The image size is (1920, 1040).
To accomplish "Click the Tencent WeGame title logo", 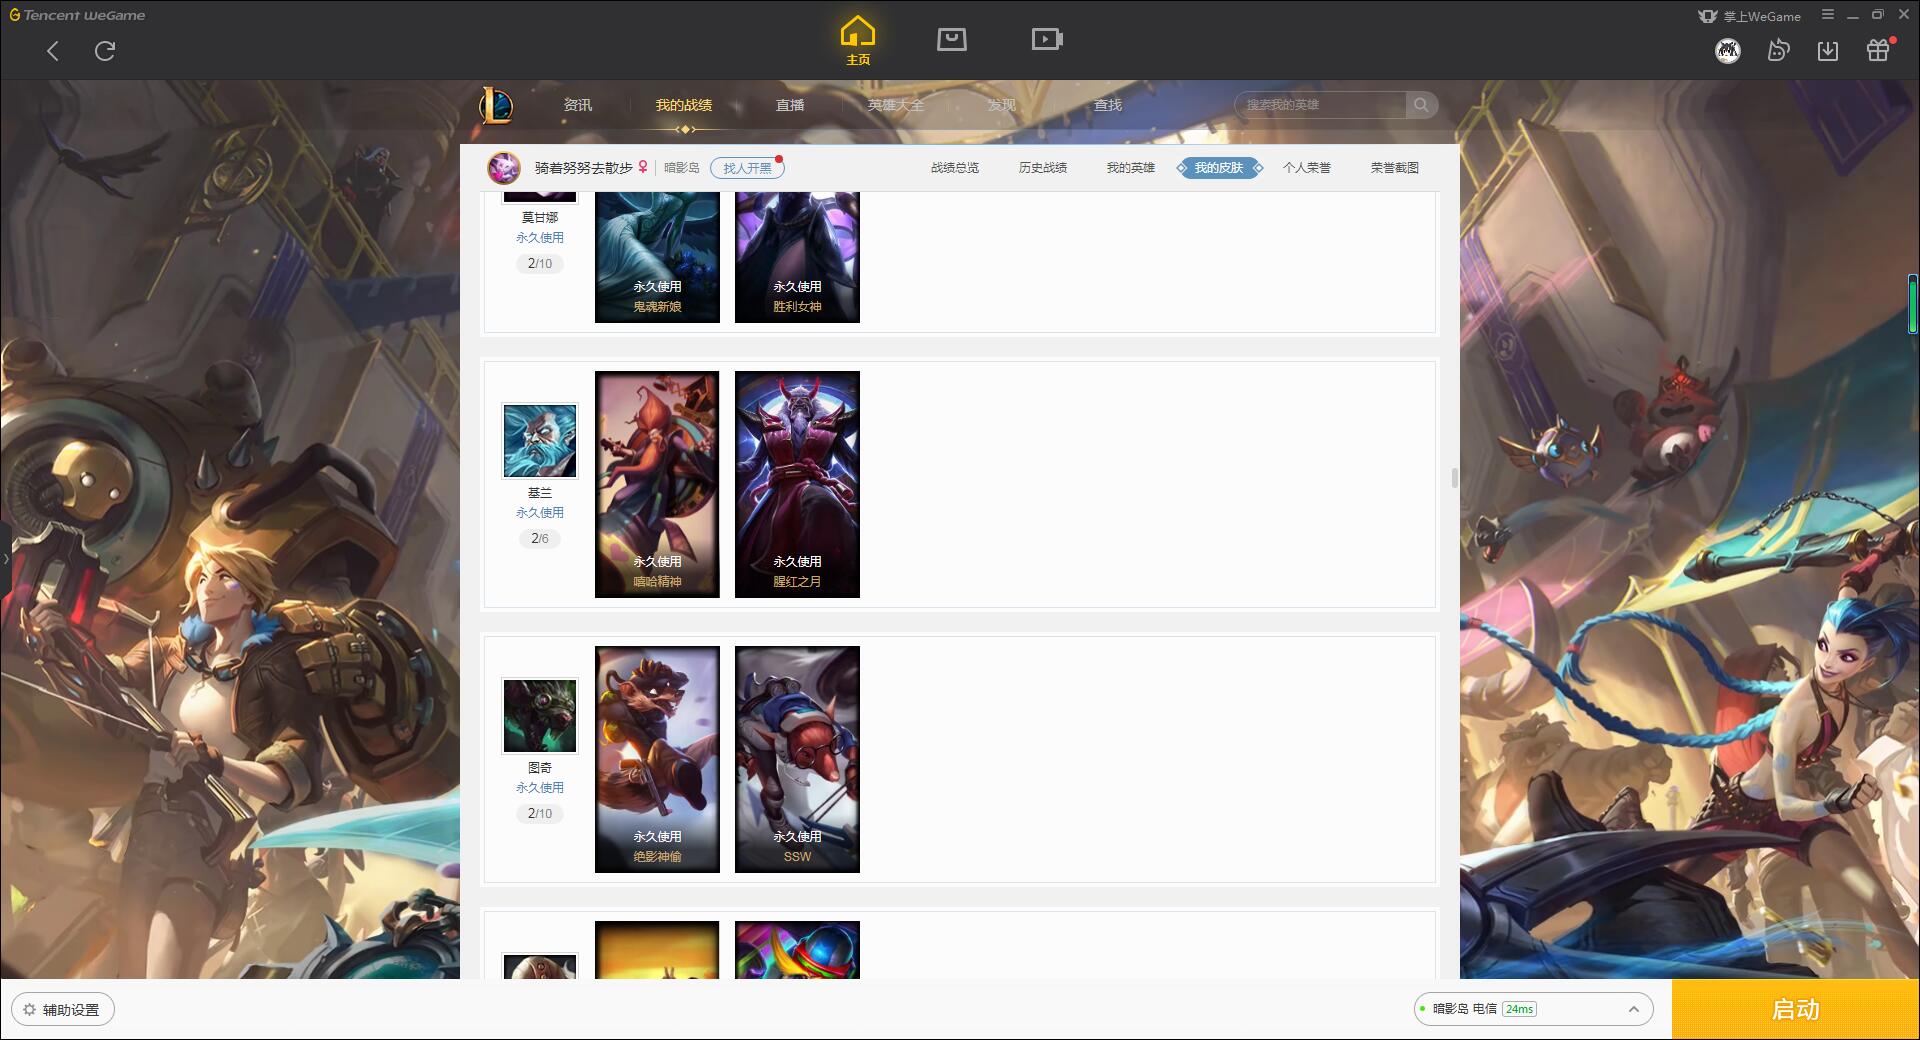I will click(x=78, y=15).
